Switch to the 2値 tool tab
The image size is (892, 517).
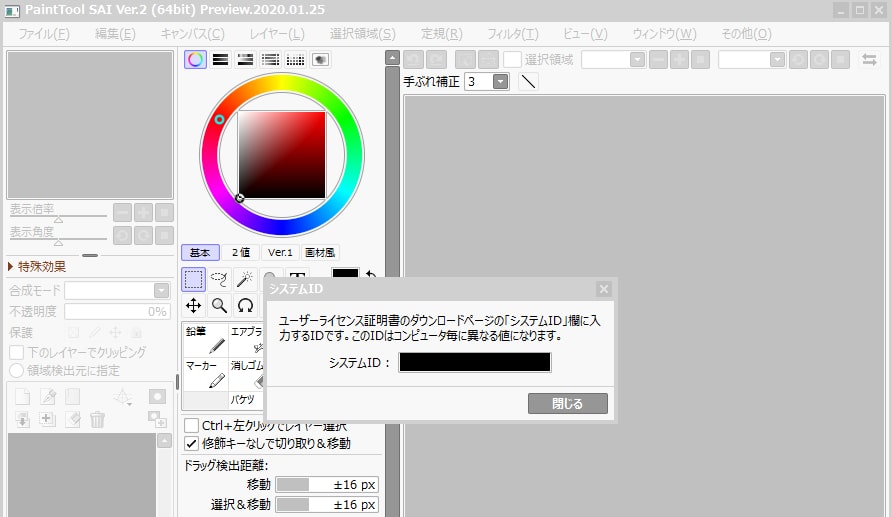point(241,253)
